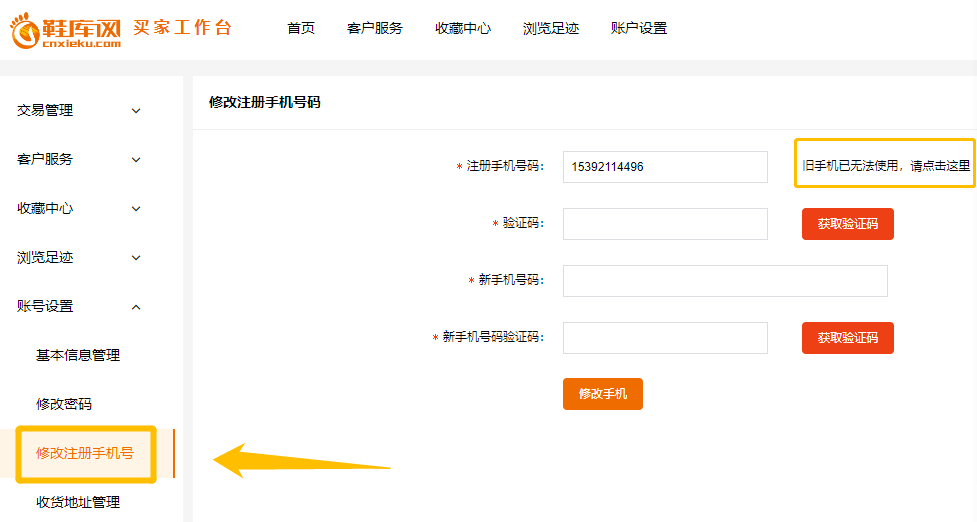Open 修改注册手机号 in the sidebar
The width and height of the screenshot is (977, 522).
pos(85,453)
